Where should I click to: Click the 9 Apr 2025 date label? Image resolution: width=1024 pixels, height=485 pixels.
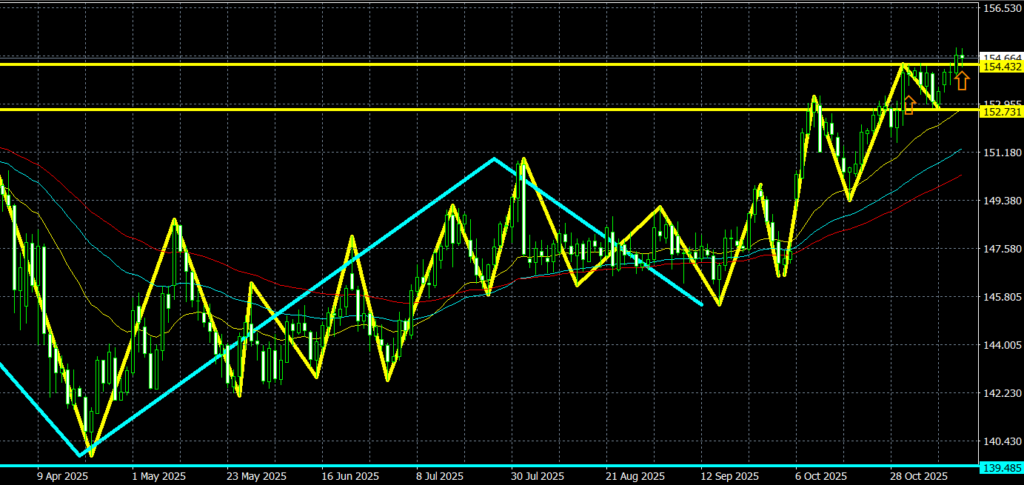tap(61, 477)
